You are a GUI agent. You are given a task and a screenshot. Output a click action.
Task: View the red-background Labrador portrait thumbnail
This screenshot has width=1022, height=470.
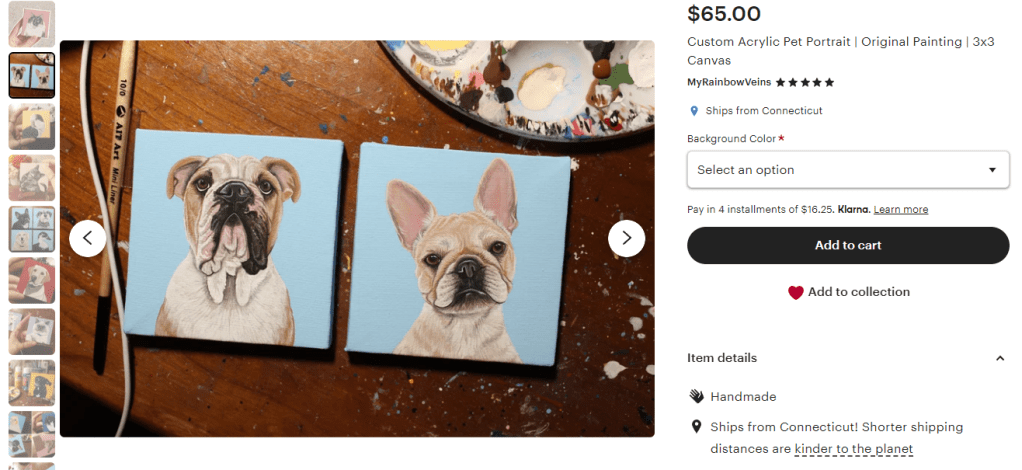pos(32,281)
